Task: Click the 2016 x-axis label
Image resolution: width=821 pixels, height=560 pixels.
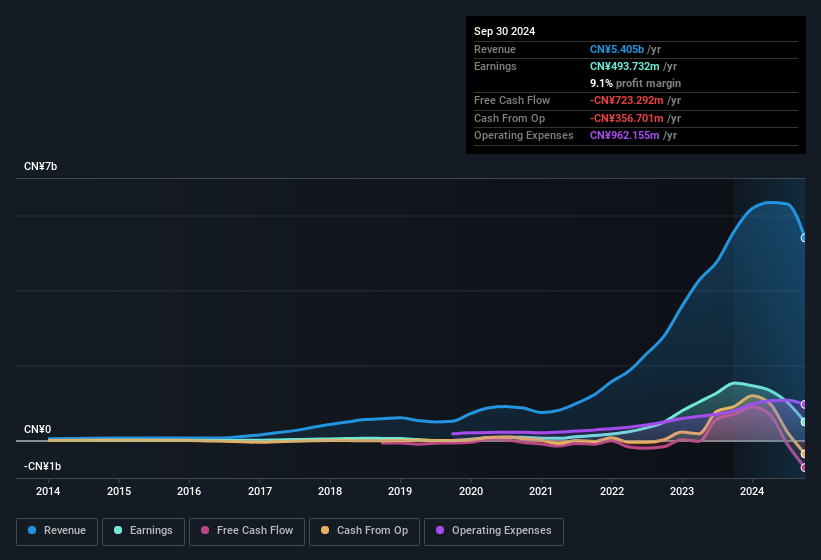Action: (189, 491)
